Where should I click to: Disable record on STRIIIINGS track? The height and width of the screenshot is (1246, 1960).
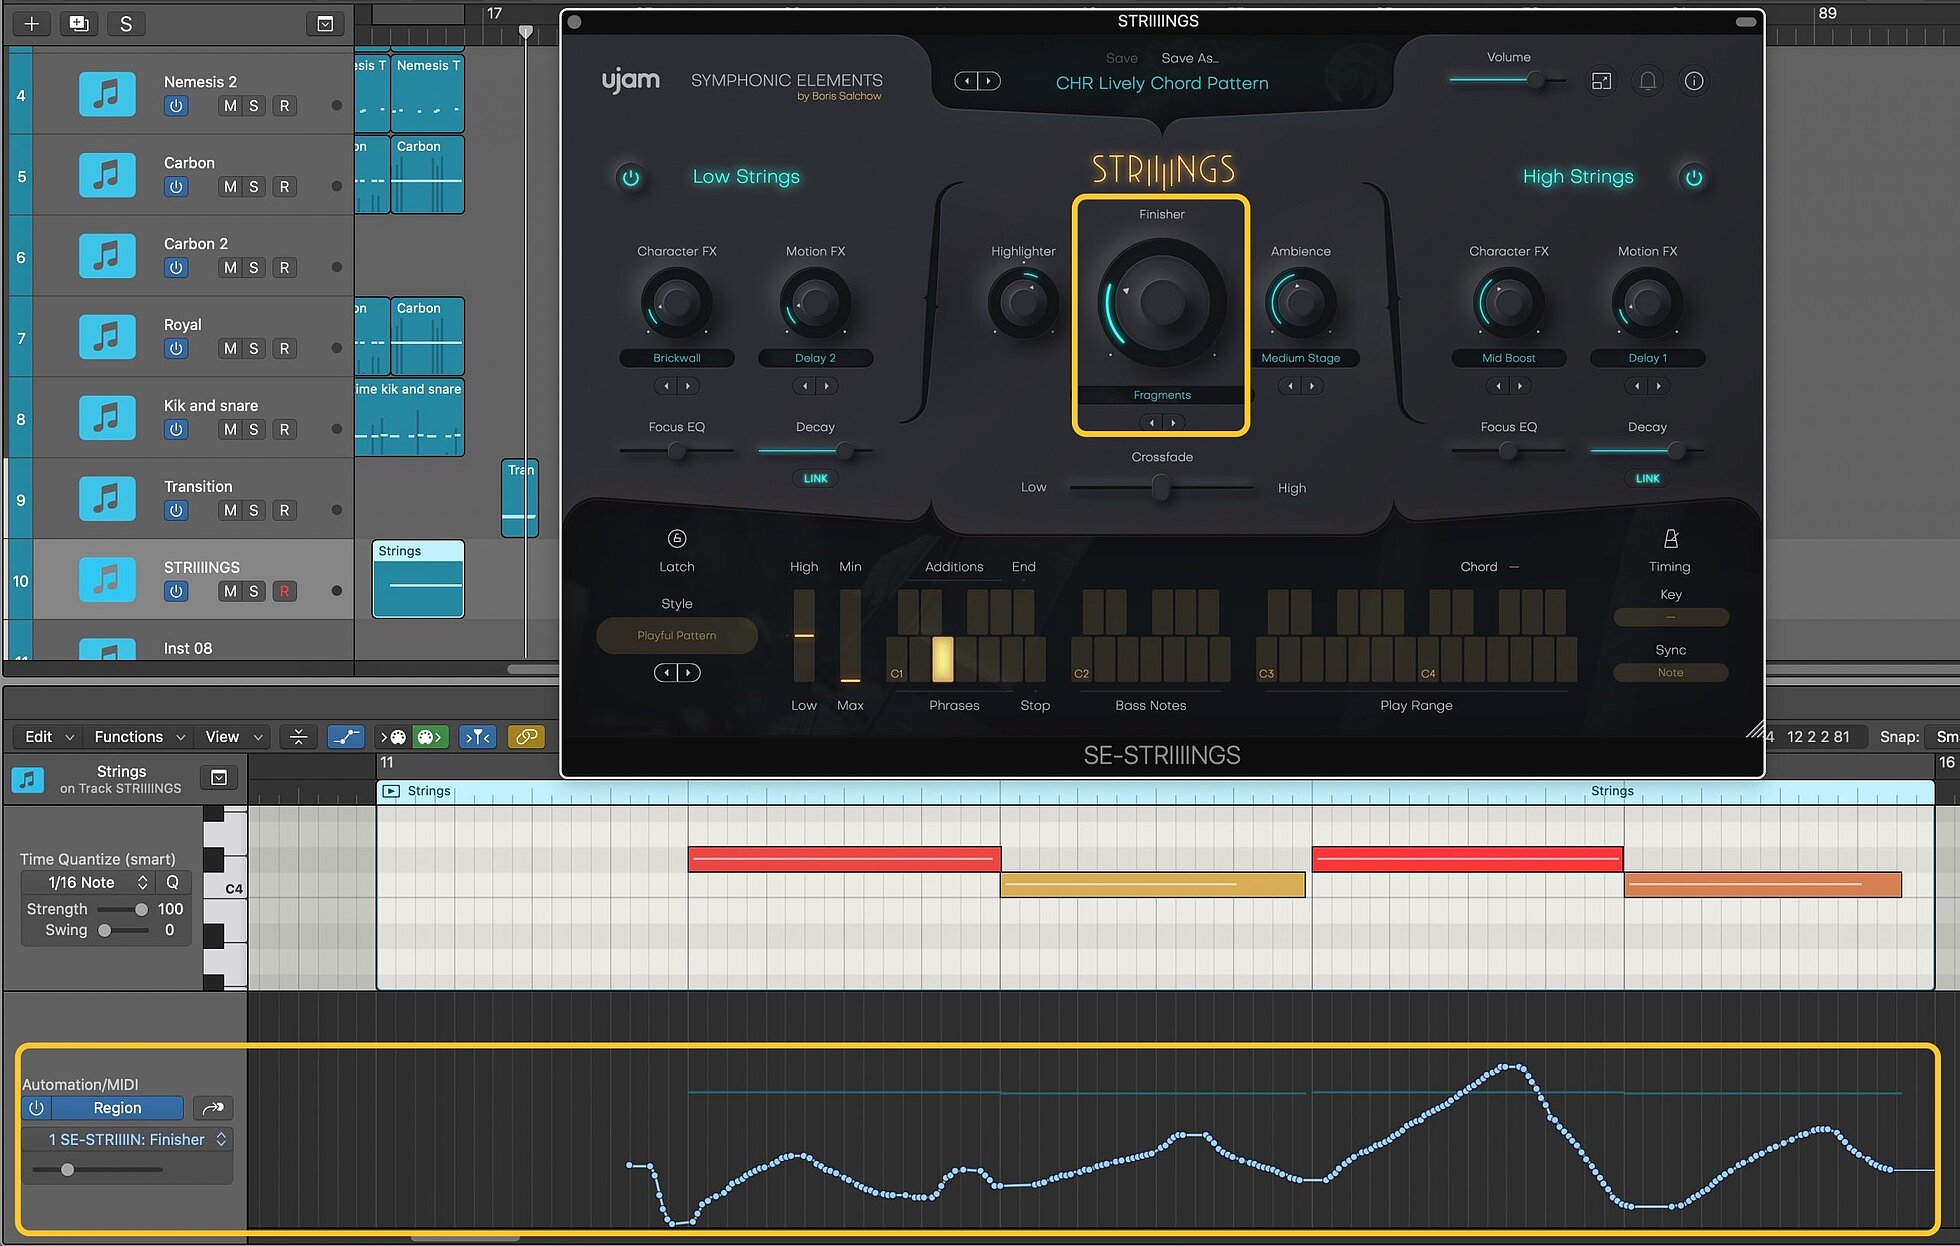click(x=285, y=592)
